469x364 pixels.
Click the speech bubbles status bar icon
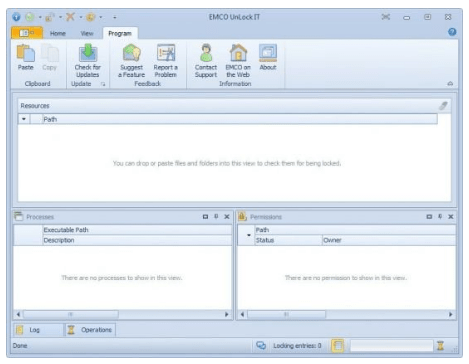point(261,345)
